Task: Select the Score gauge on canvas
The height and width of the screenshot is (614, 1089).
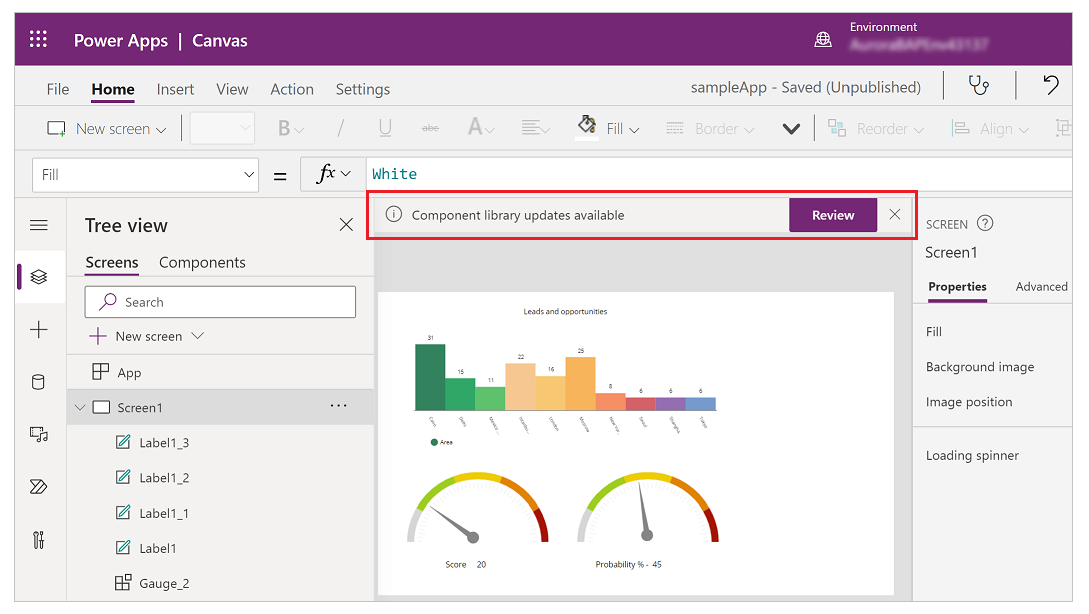Action: coord(478,508)
